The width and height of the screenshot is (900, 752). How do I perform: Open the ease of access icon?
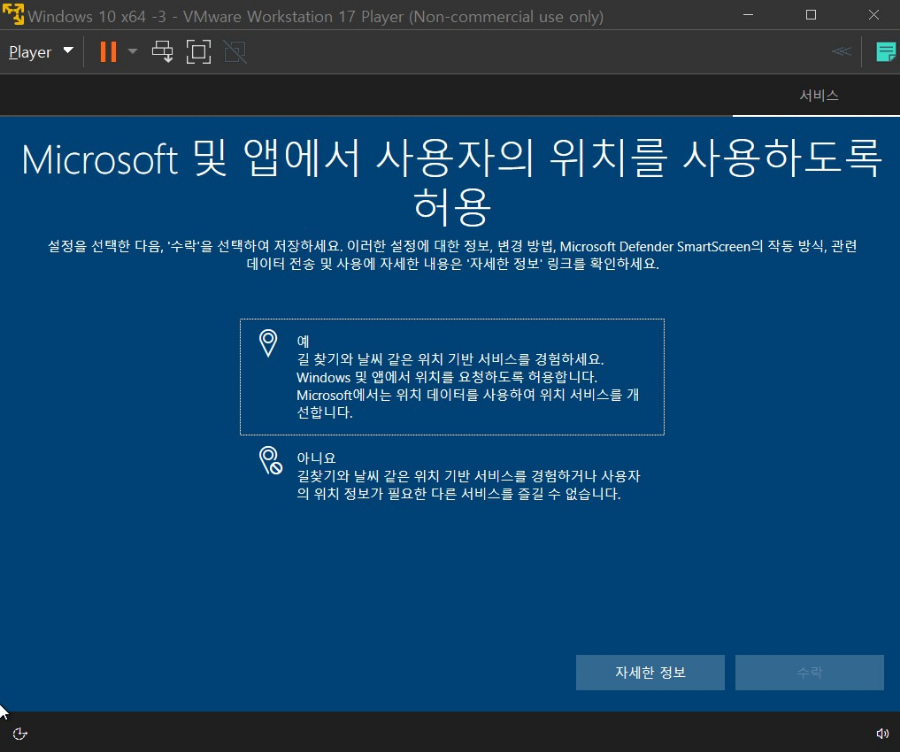coord(20,734)
